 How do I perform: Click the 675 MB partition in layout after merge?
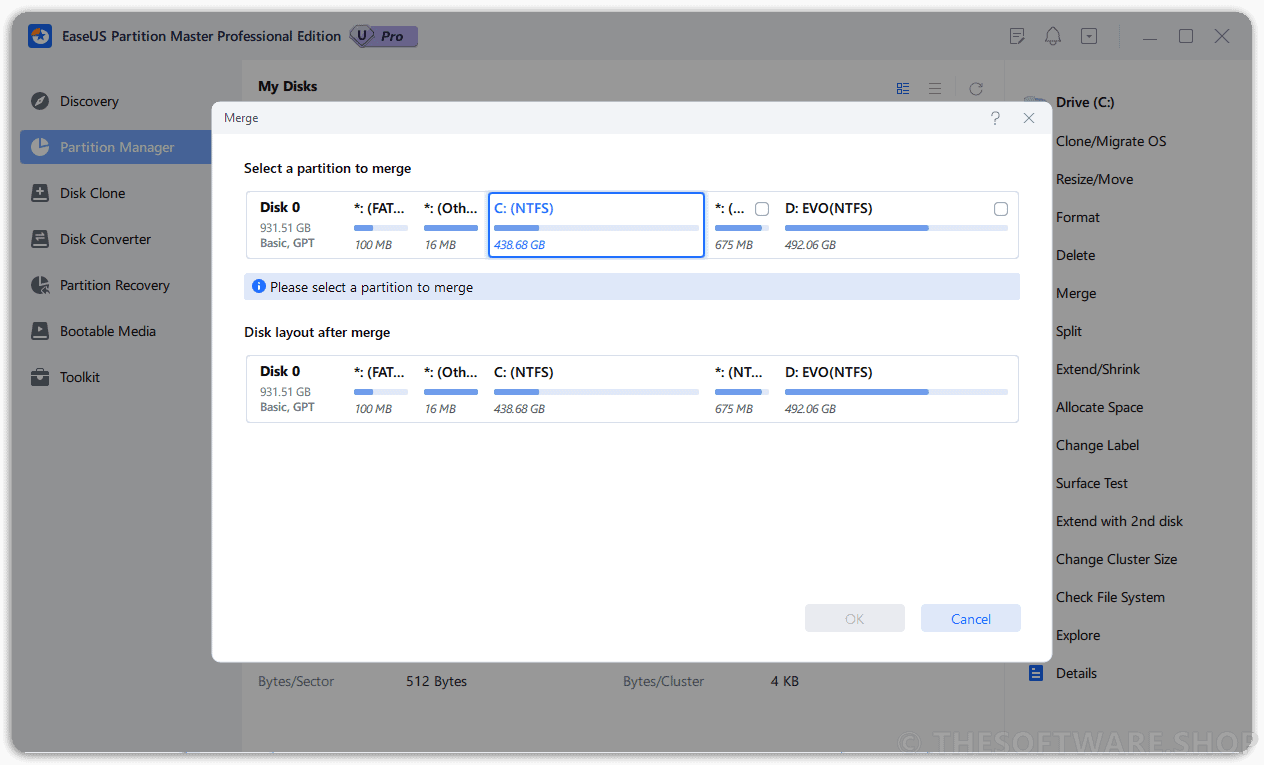click(741, 389)
